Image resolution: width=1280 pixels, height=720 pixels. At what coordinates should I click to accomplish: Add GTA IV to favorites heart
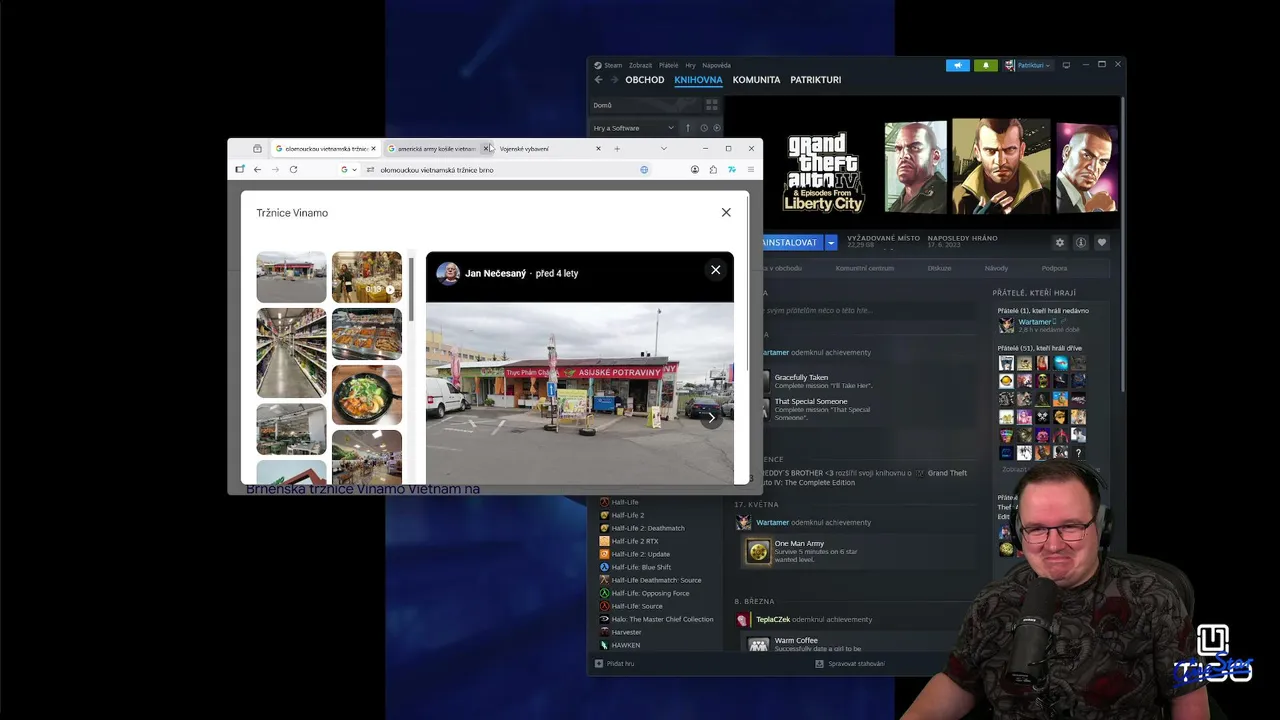[x=1102, y=242]
